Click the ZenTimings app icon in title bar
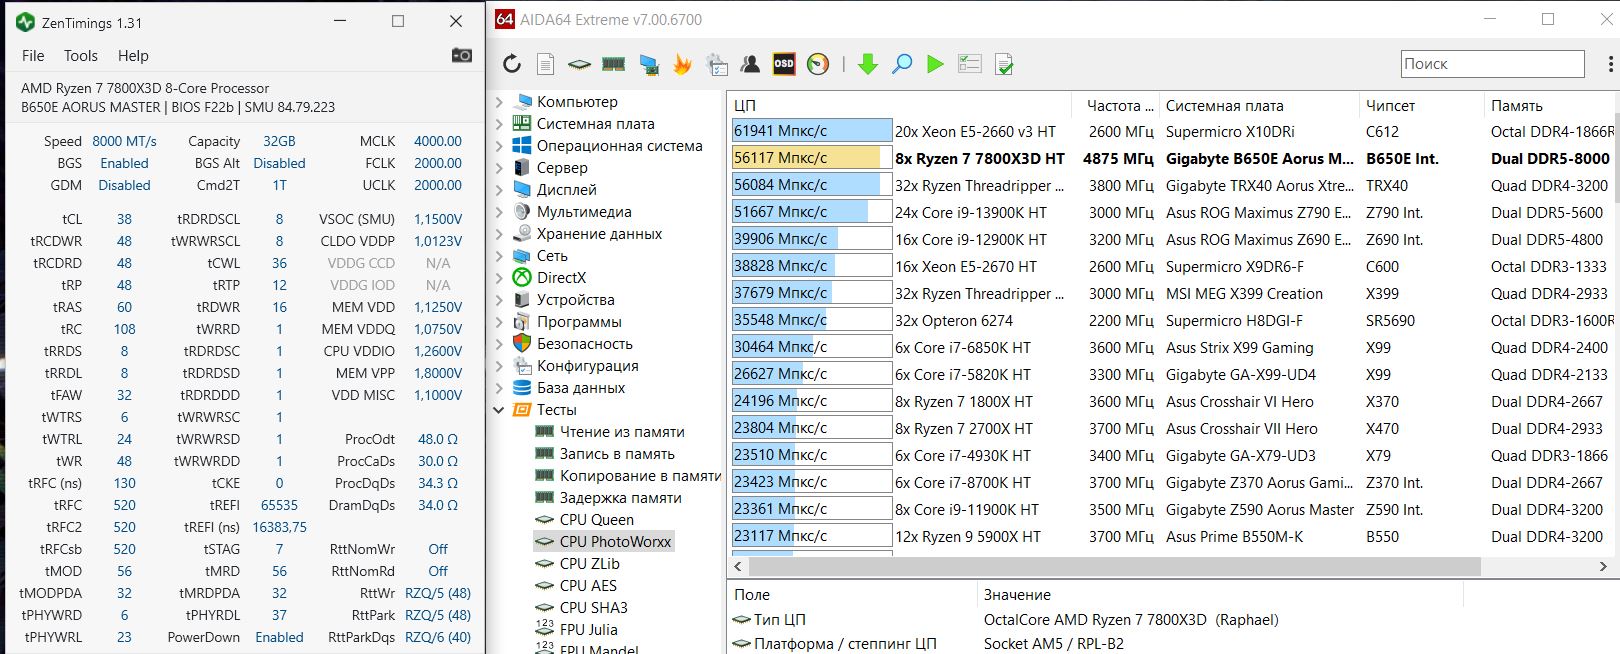The image size is (1620, 654). pyautogui.click(x=25, y=21)
